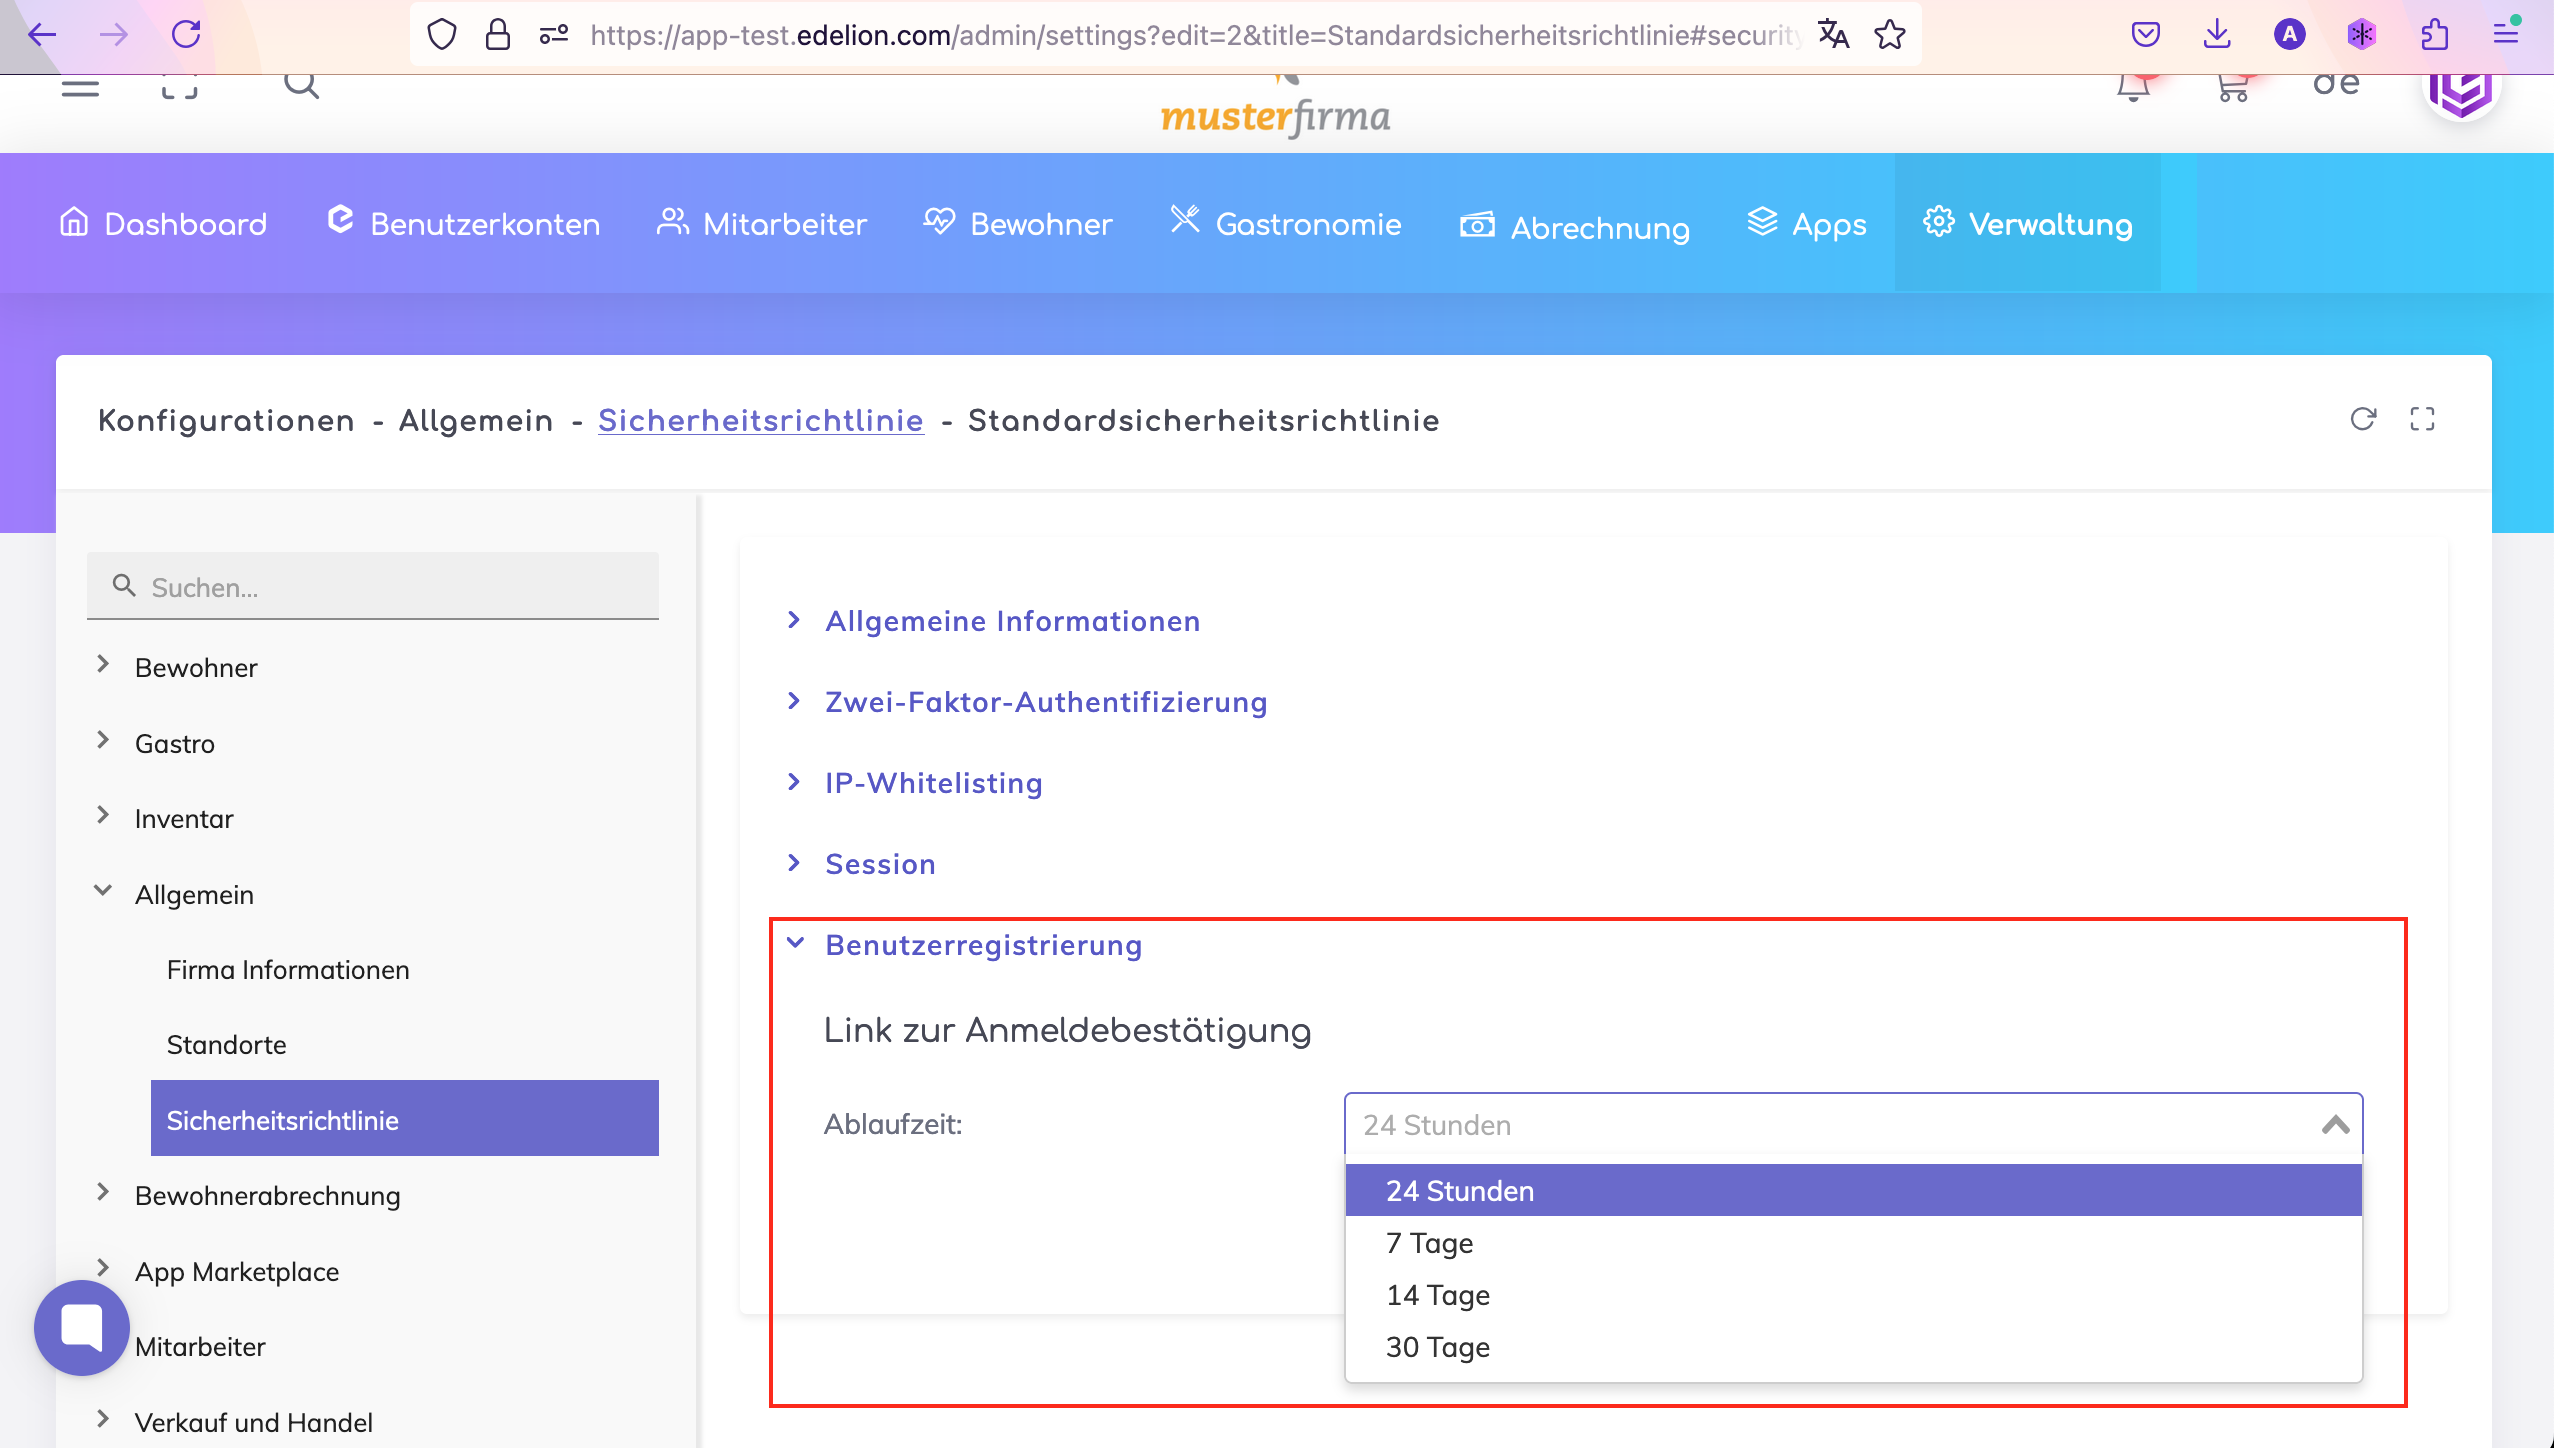Open the shopping cart icon

pyautogui.click(x=2232, y=88)
